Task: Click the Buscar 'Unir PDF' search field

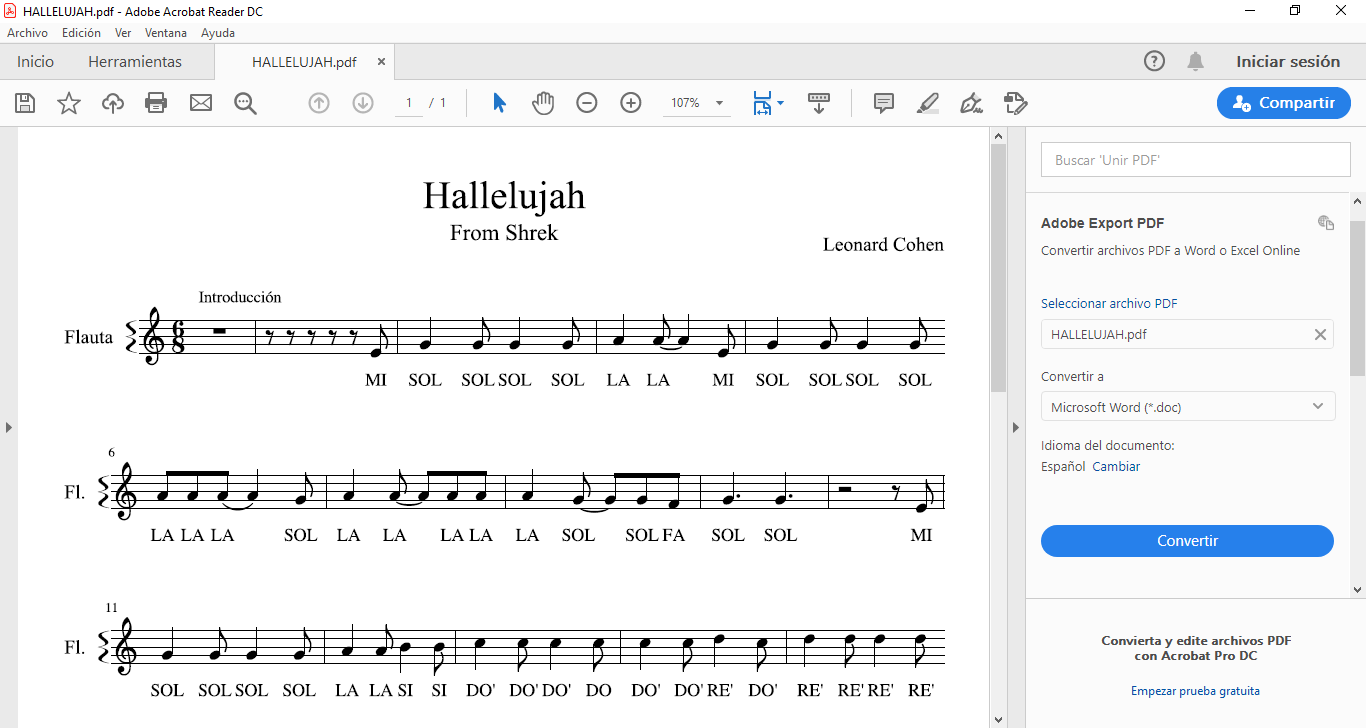Action: 1195,160
